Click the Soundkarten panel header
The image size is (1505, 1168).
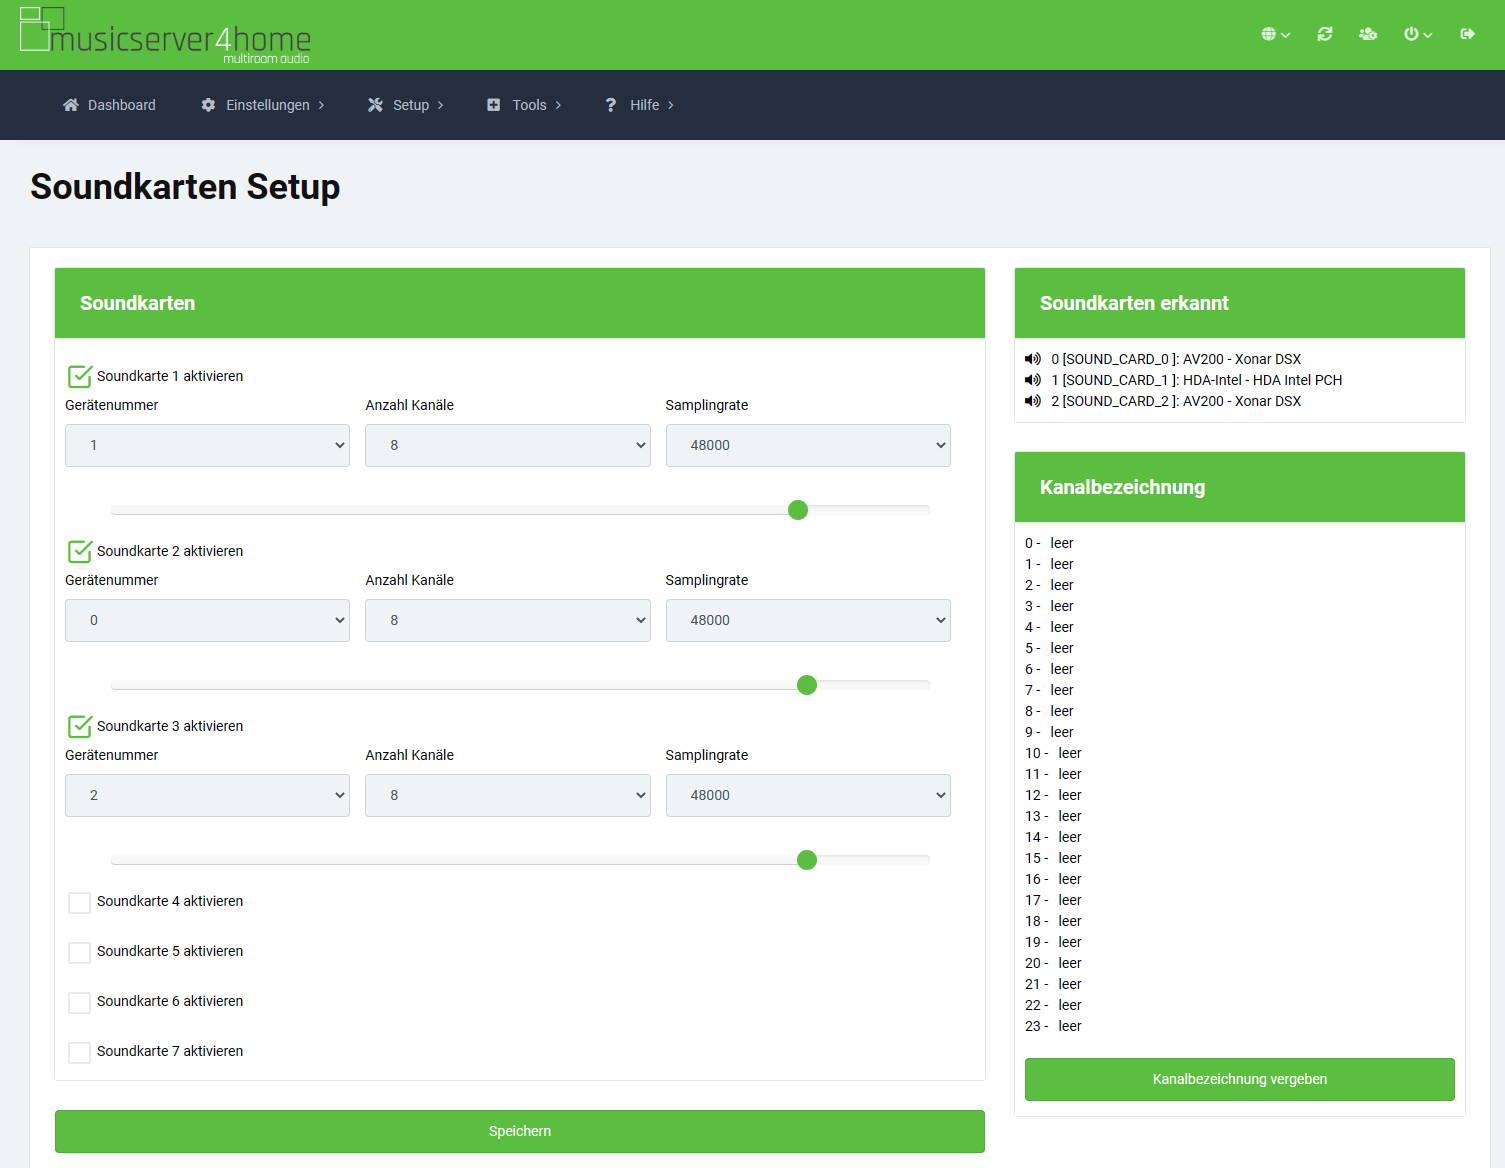tap(520, 303)
